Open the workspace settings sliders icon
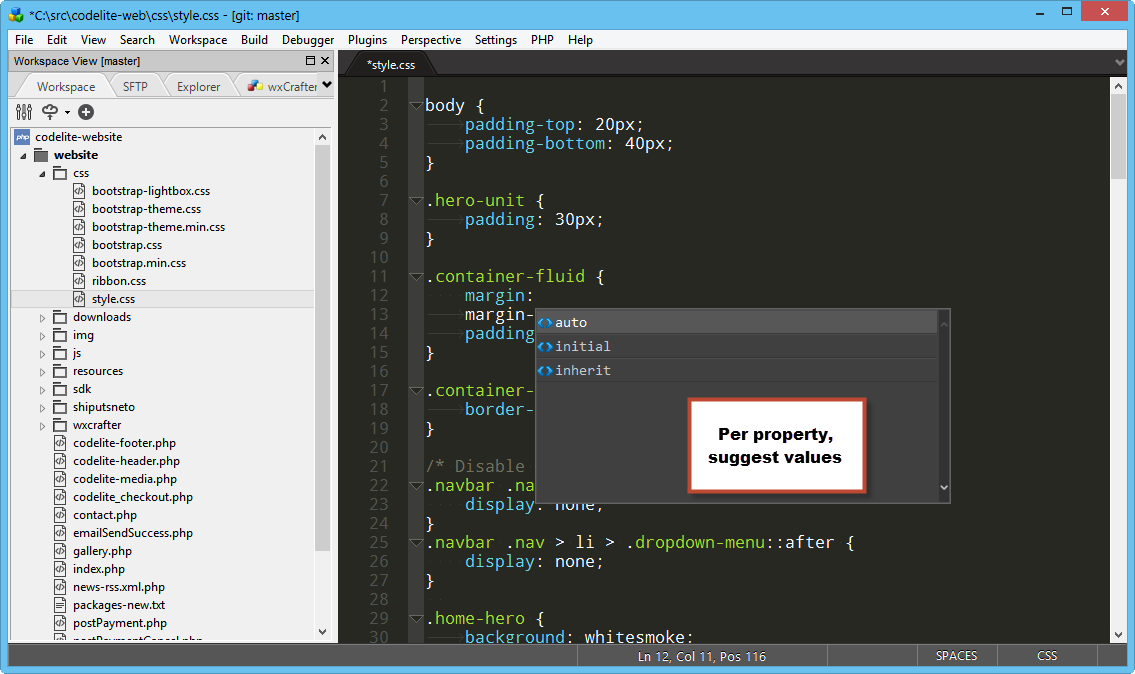 (24, 111)
